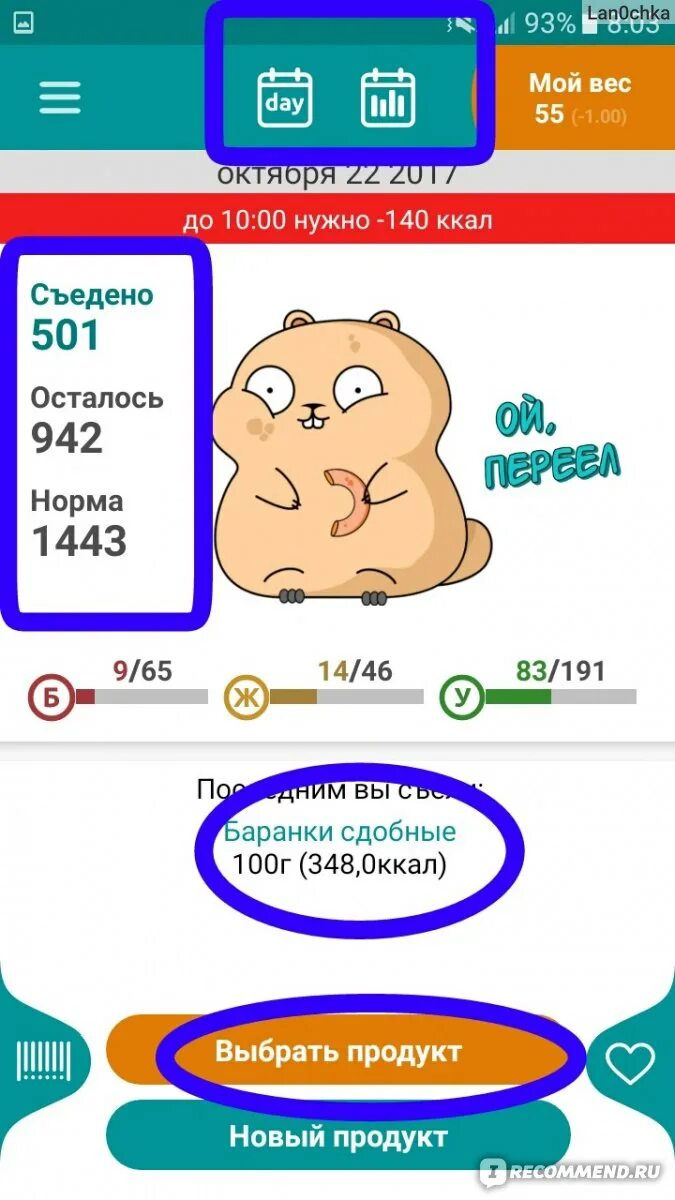Screen dimensions: 675x1200
Task: Open the day calendar view icon
Action: 285,98
